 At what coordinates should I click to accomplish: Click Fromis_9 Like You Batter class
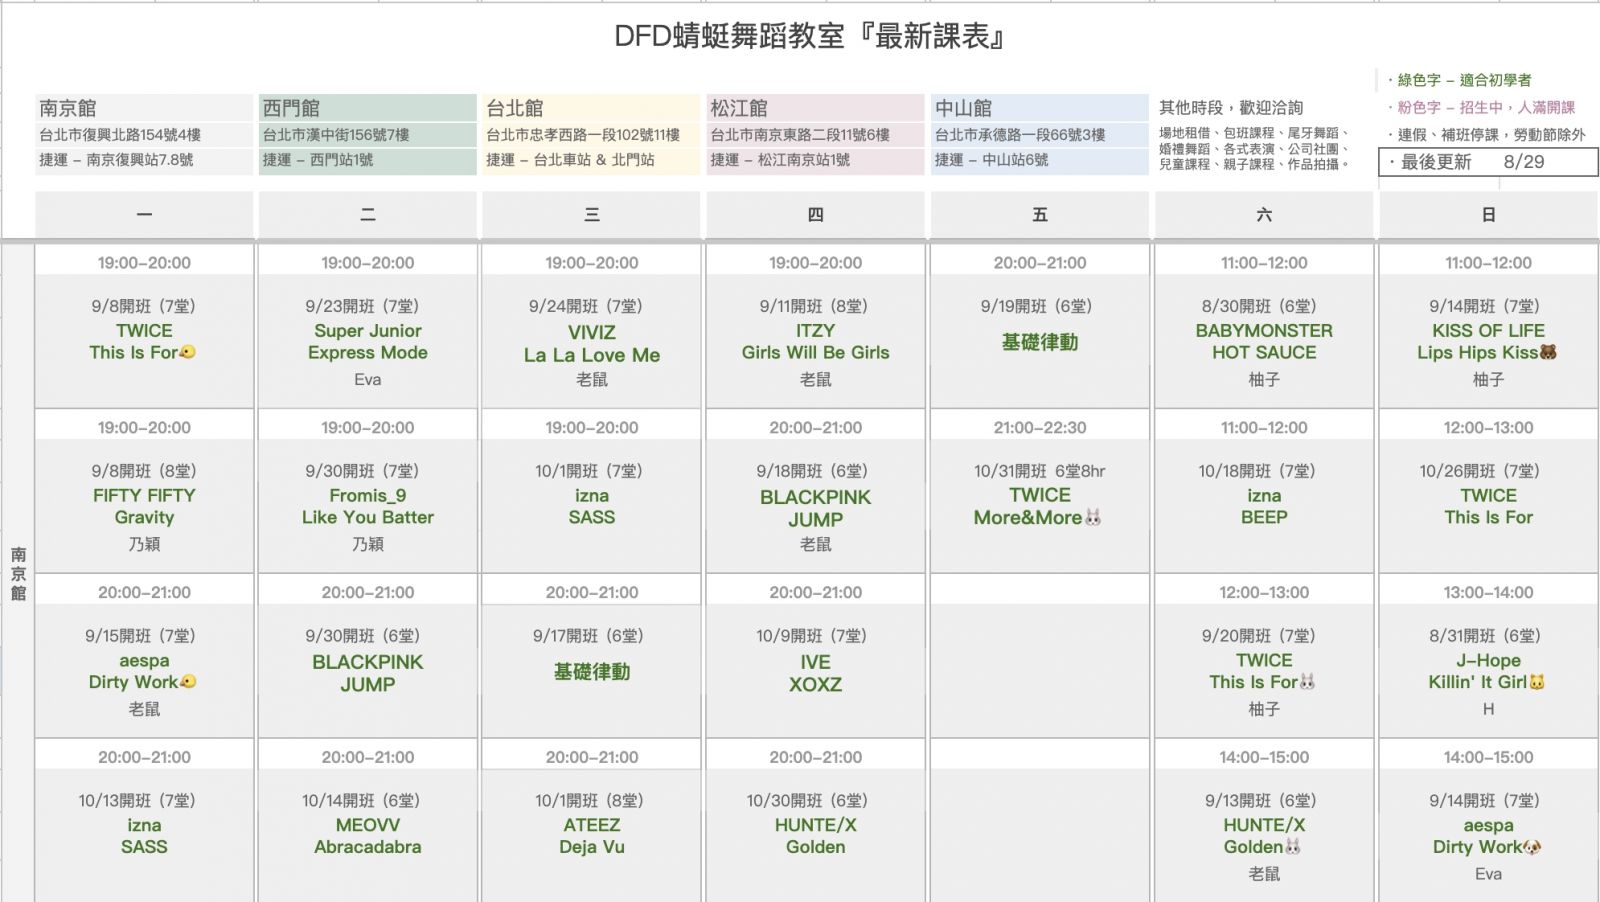tap(368, 507)
